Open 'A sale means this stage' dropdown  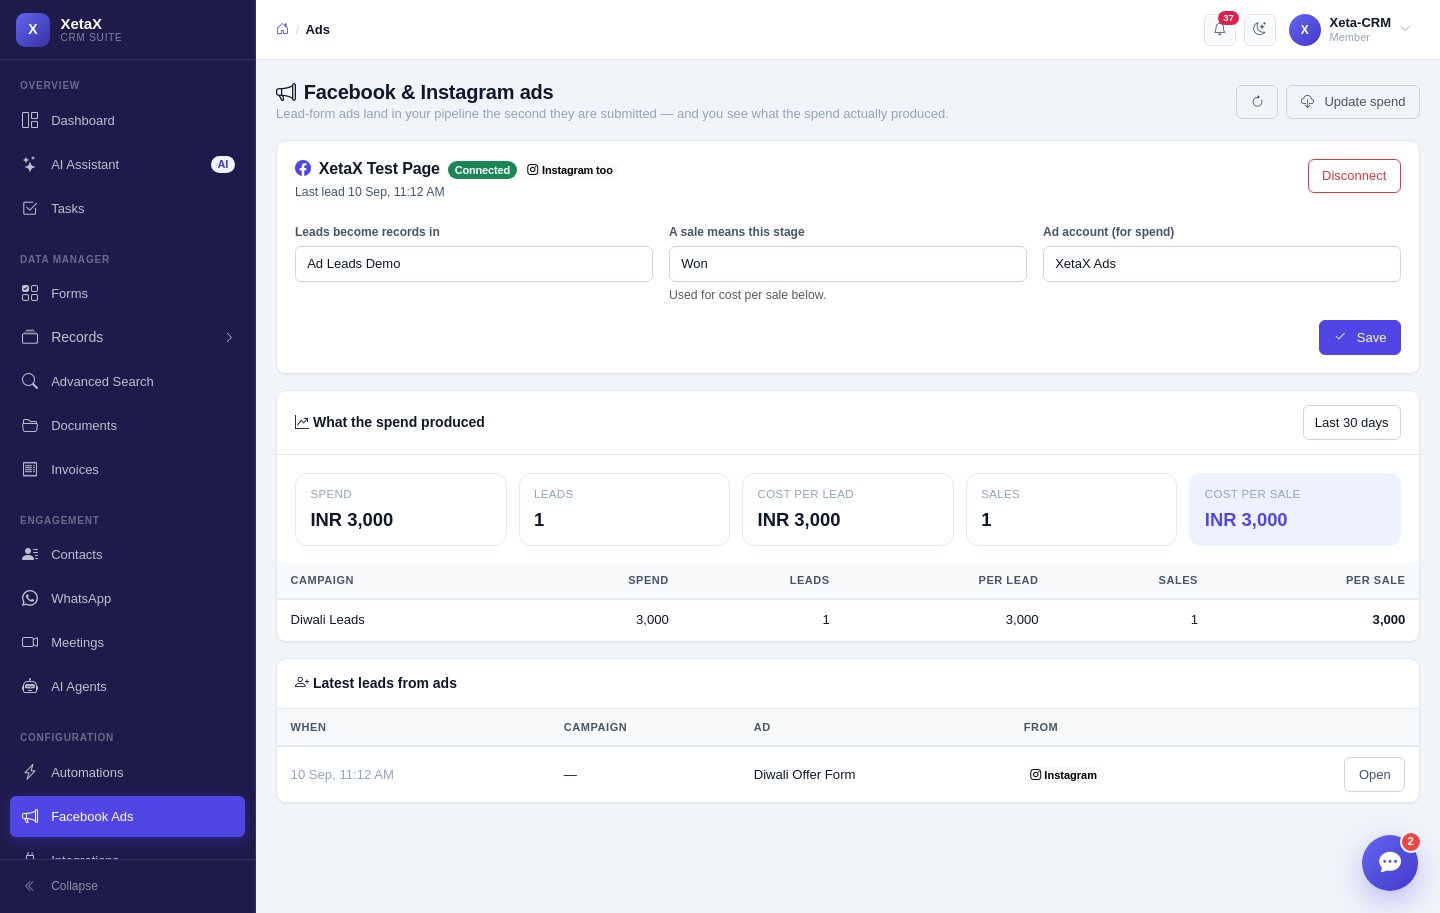click(x=848, y=264)
